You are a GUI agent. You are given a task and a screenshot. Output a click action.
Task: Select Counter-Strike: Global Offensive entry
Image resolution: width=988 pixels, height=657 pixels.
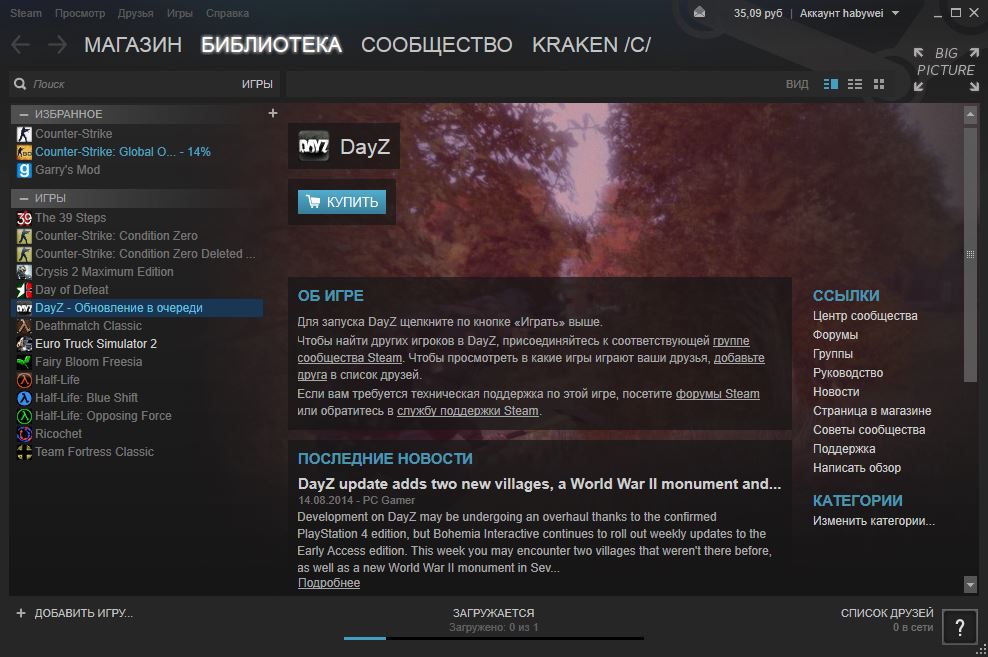(137, 152)
